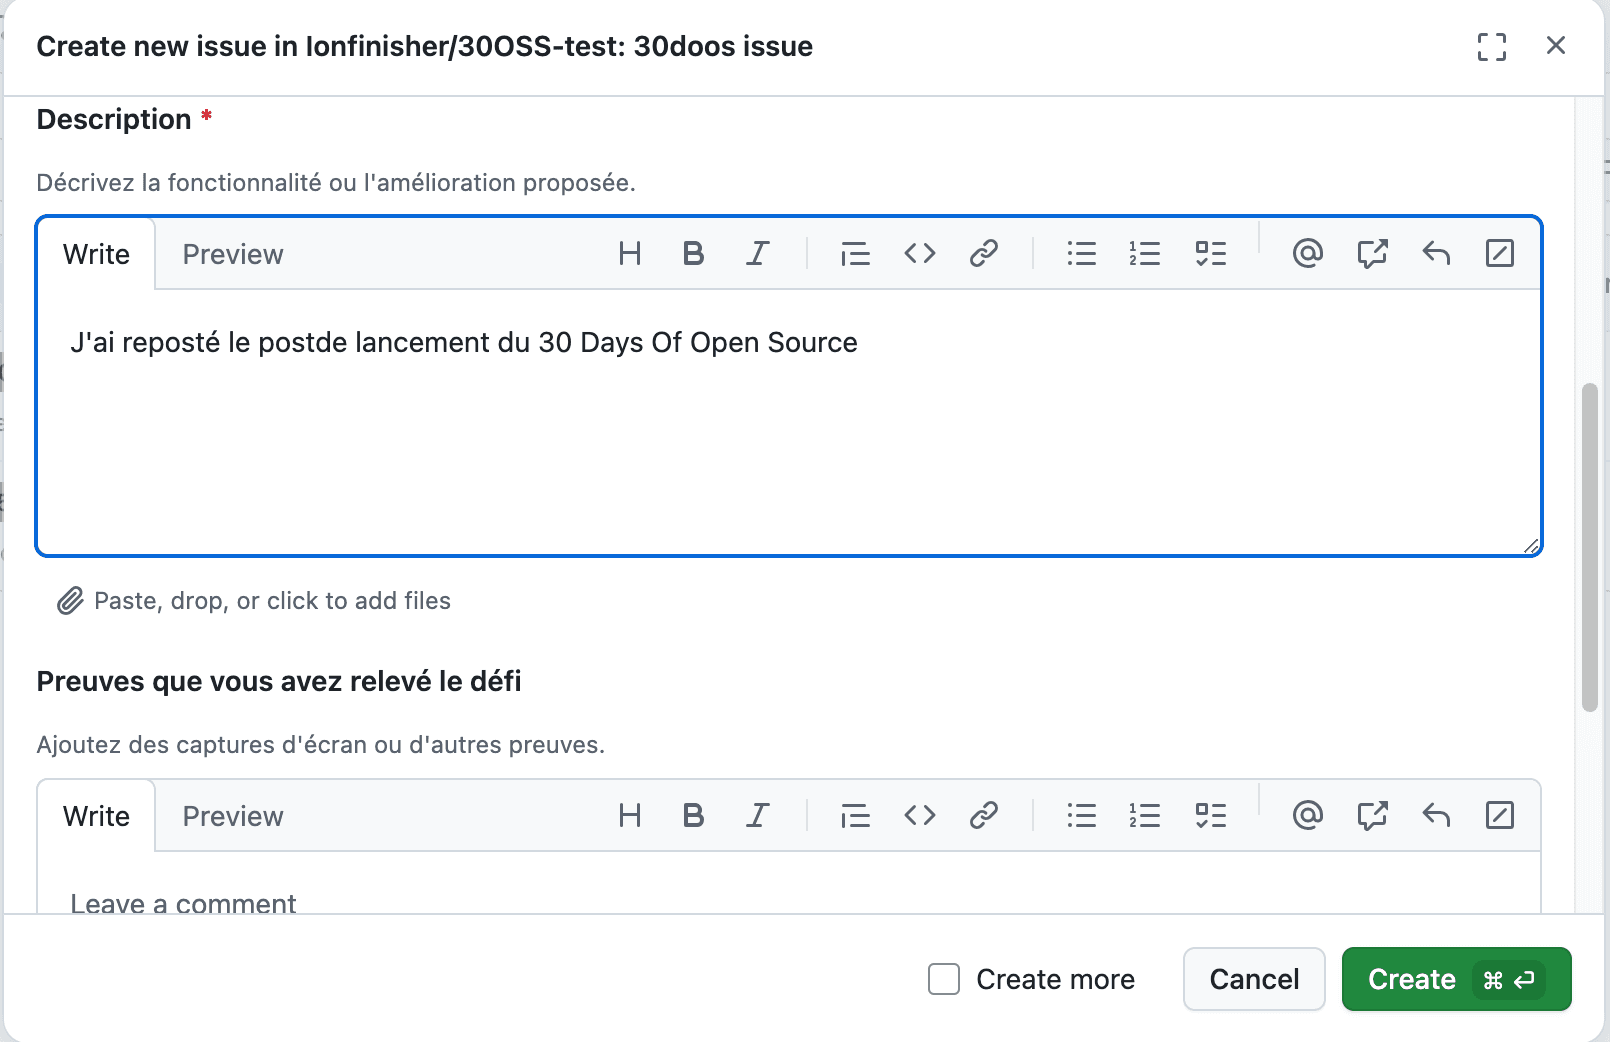1610x1042 pixels.
Task: Expand the dialog to full screen
Action: pyautogui.click(x=1491, y=46)
